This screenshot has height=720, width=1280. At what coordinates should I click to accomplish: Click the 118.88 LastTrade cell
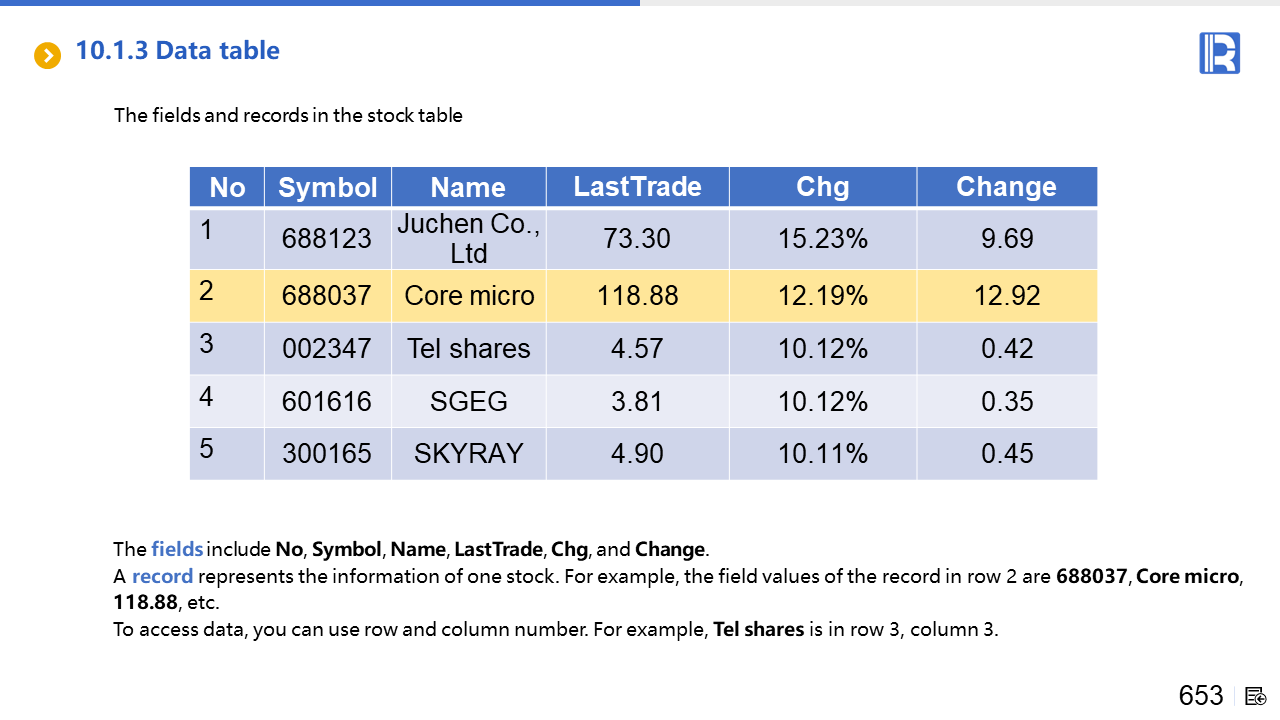(637, 296)
